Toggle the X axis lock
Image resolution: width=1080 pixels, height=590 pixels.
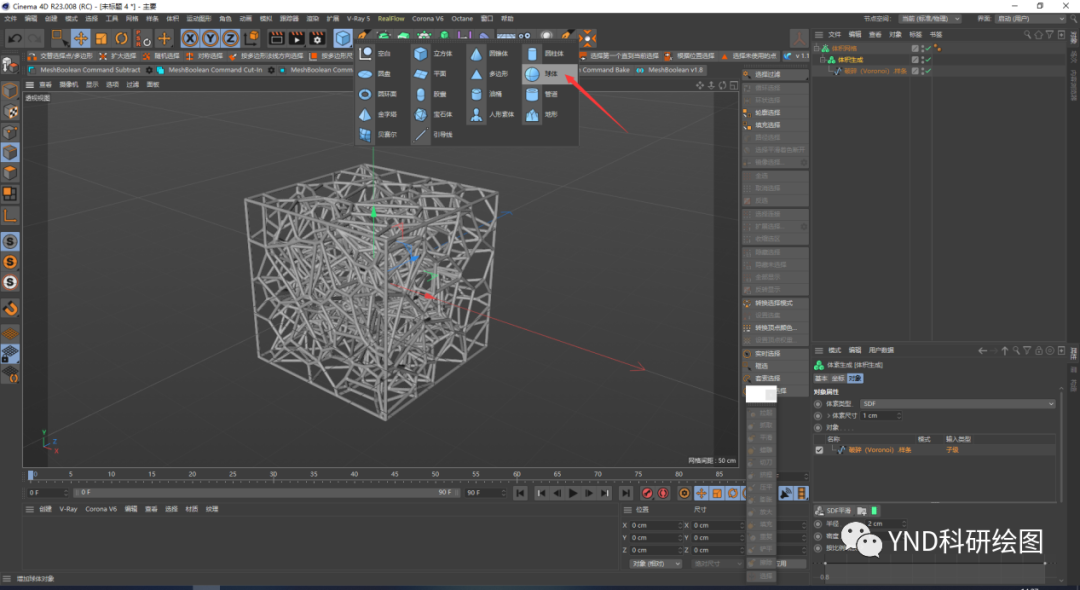(x=191, y=39)
